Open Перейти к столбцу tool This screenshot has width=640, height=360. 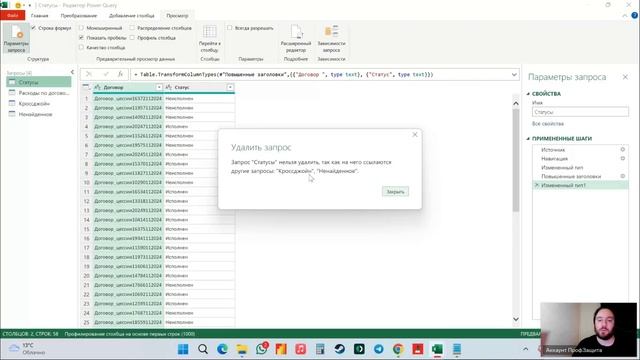click(x=209, y=39)
